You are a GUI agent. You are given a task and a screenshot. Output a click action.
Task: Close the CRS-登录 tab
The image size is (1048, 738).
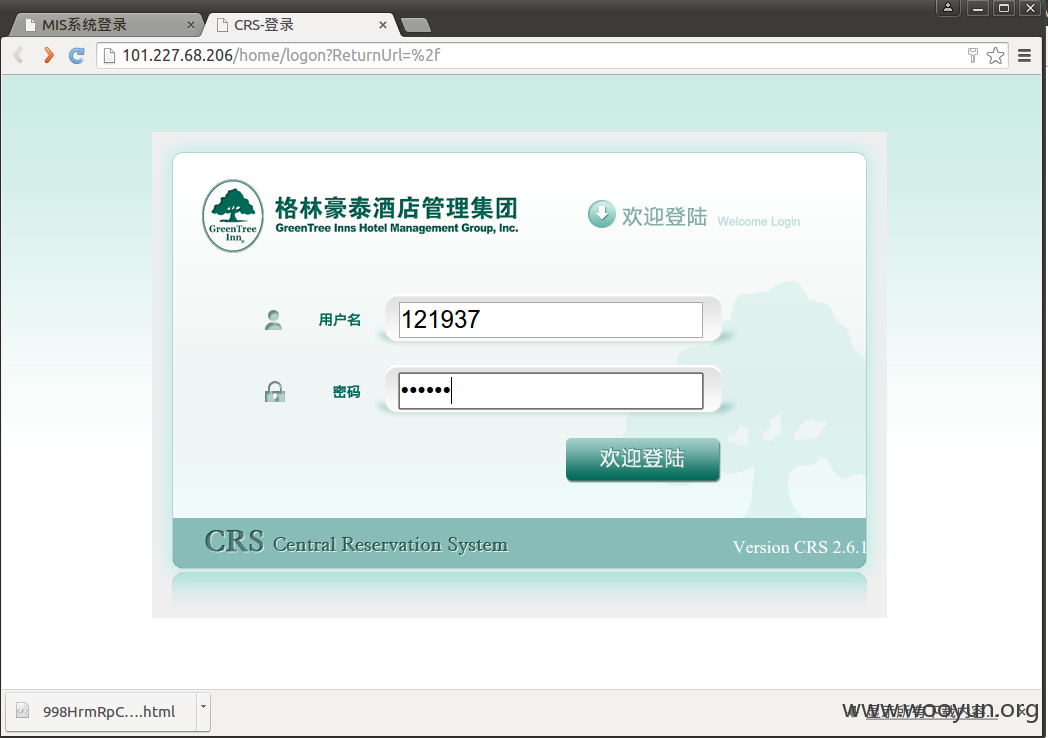[x=382, y=25]
